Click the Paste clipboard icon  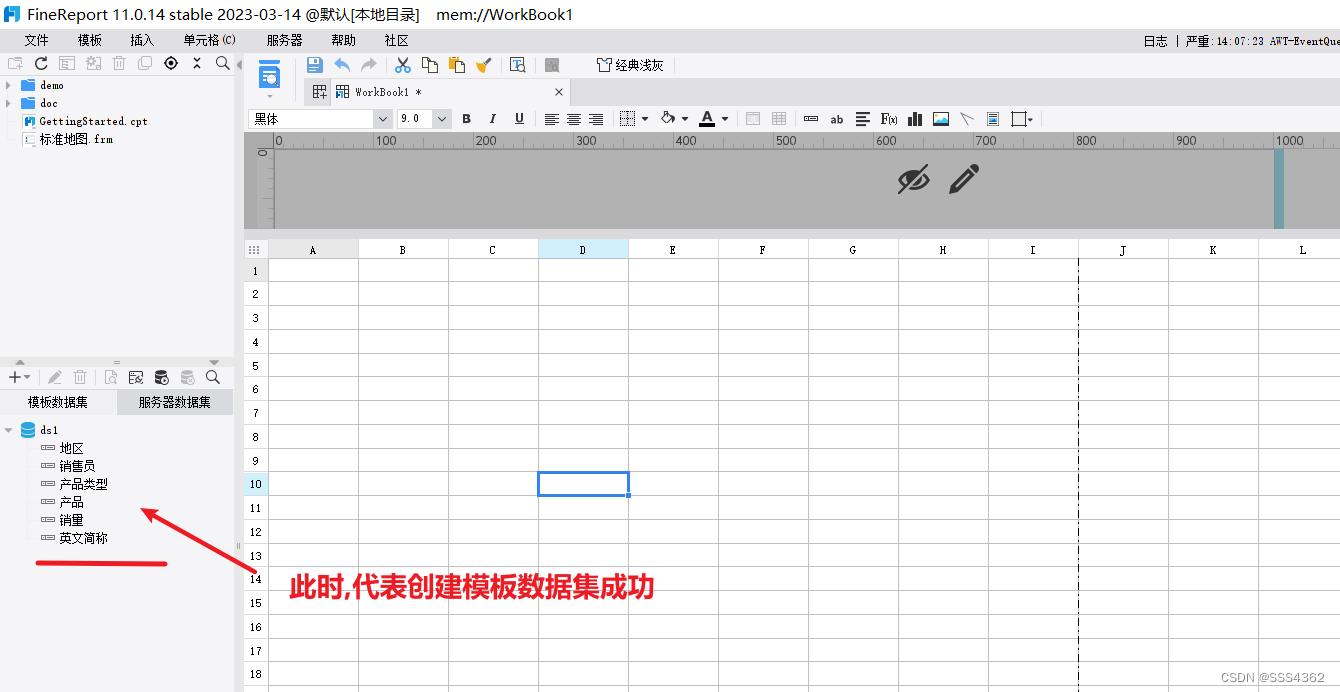coord(457,65)
